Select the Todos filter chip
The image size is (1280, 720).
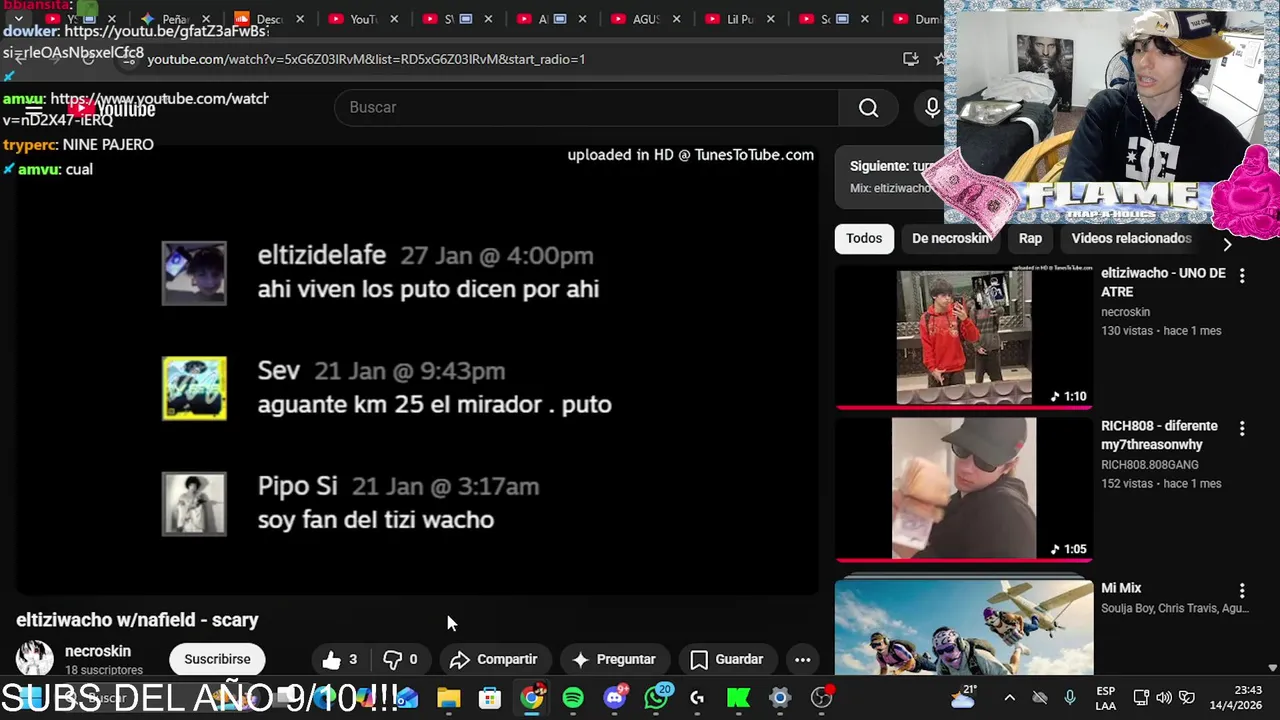click(x=864, y=238)
